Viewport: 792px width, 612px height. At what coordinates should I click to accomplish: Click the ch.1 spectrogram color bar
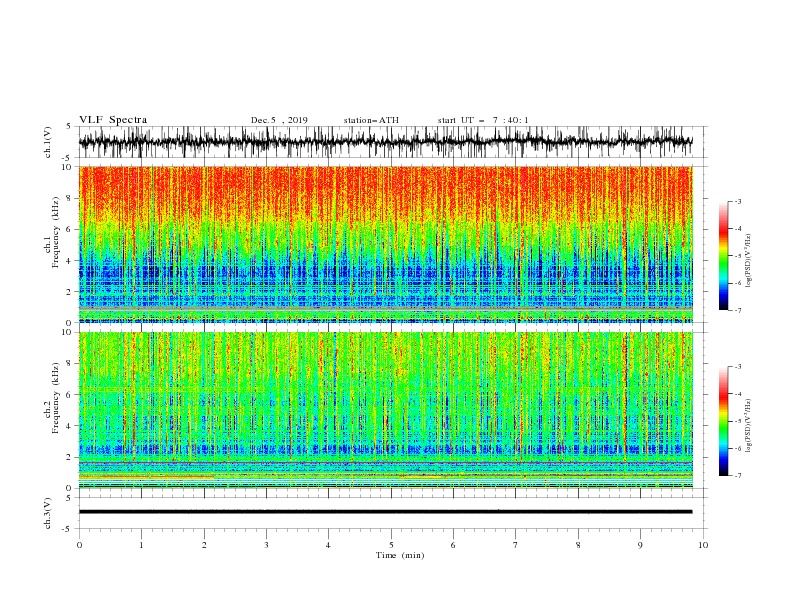[724, 256]
